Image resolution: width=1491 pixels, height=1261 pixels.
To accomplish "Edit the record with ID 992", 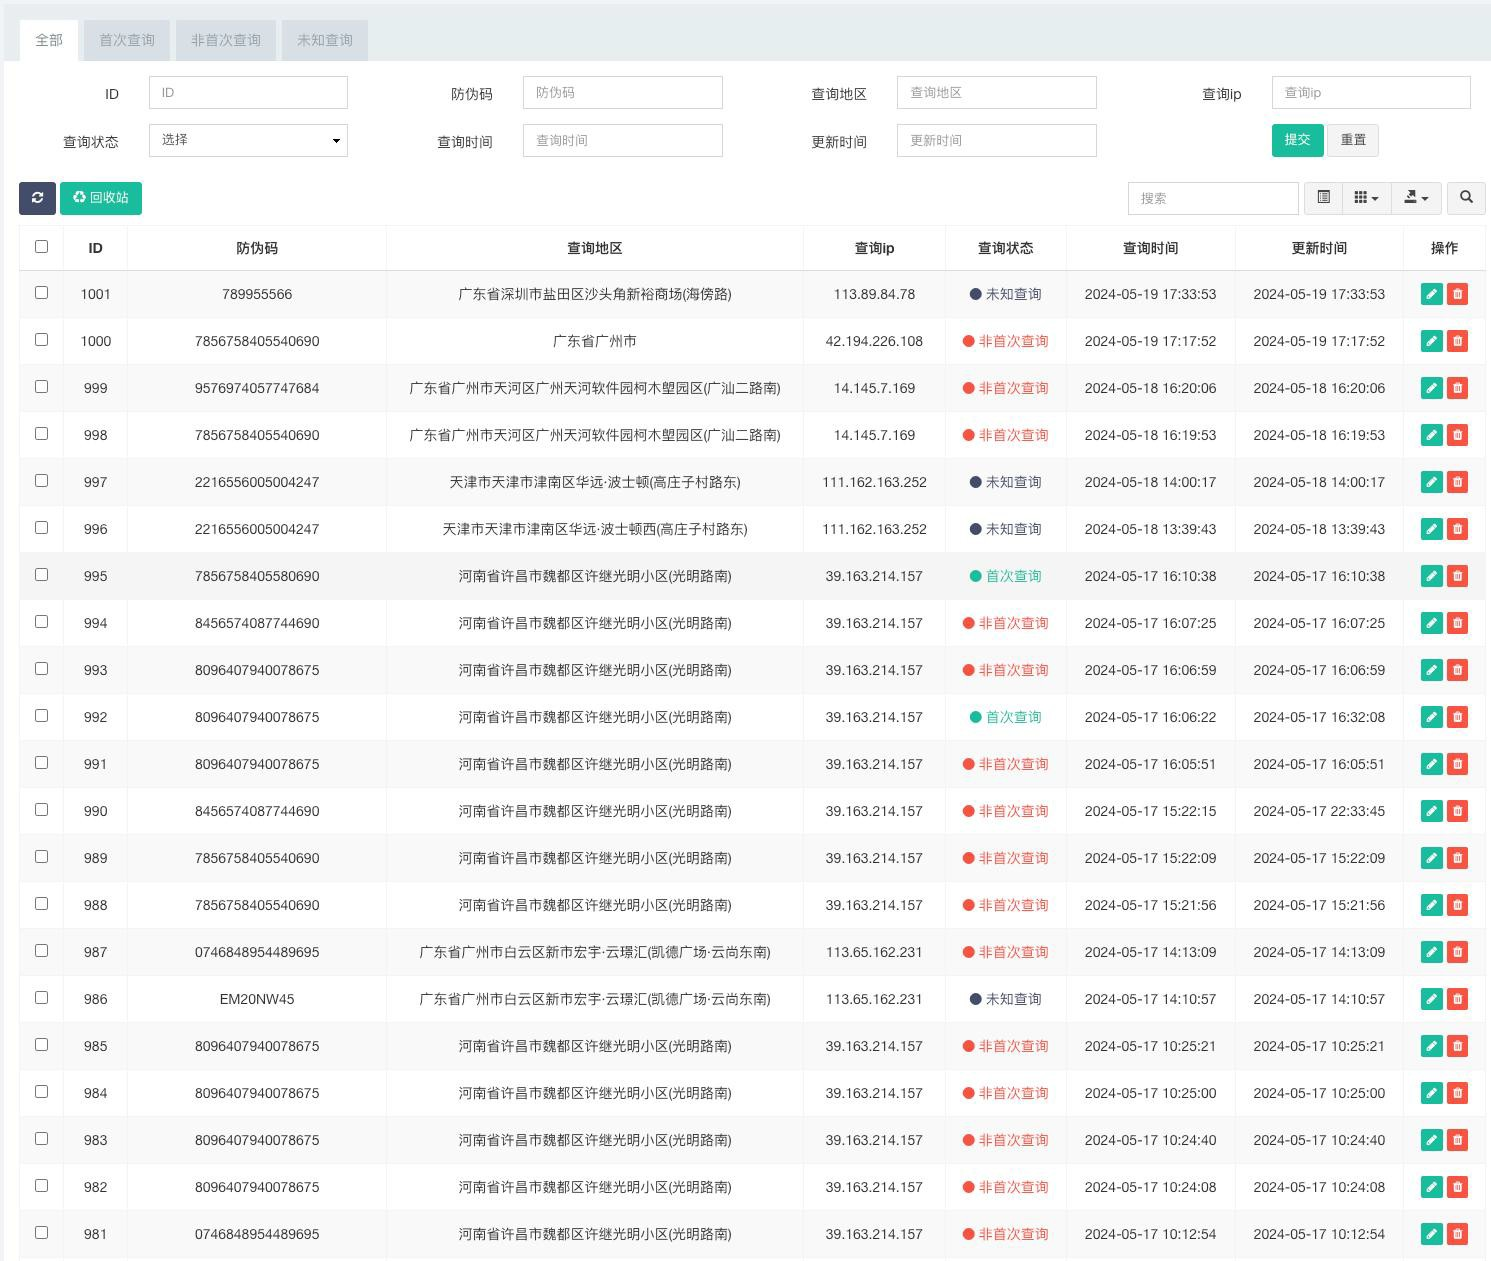I will click(x=1431, y=717).
